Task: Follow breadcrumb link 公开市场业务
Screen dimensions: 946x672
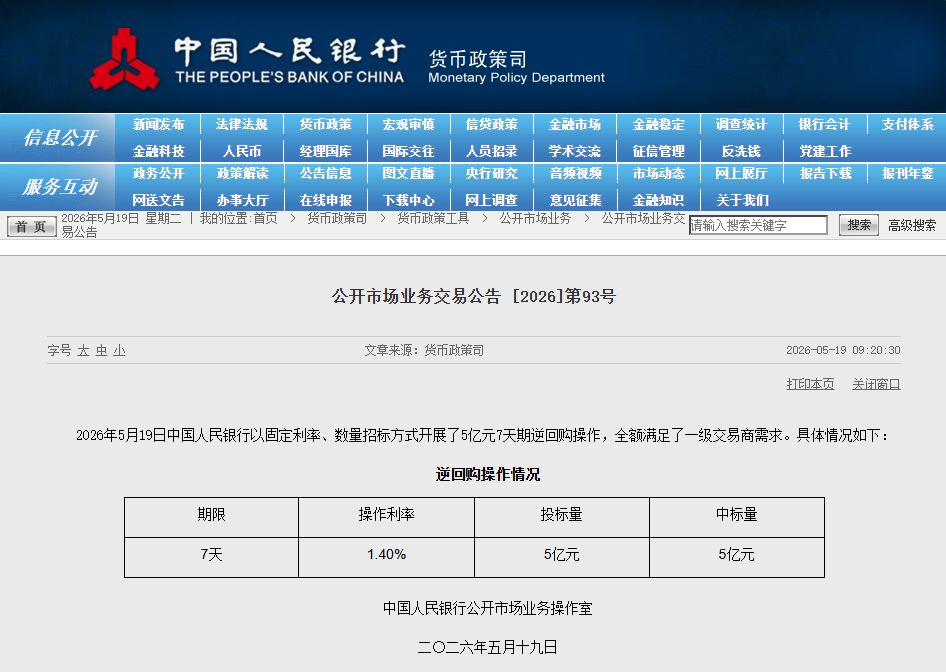Action: click(535, 218)
